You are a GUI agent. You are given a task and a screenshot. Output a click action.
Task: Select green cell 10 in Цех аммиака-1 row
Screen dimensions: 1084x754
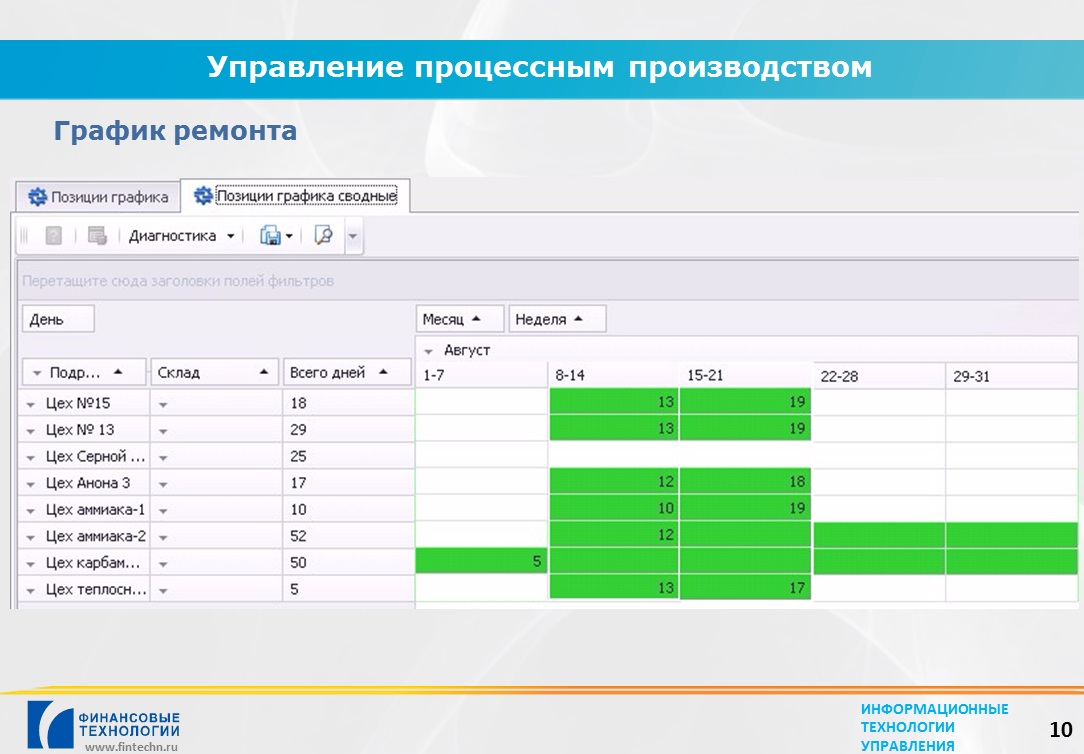pyautogui.click(x=614, y=508)
